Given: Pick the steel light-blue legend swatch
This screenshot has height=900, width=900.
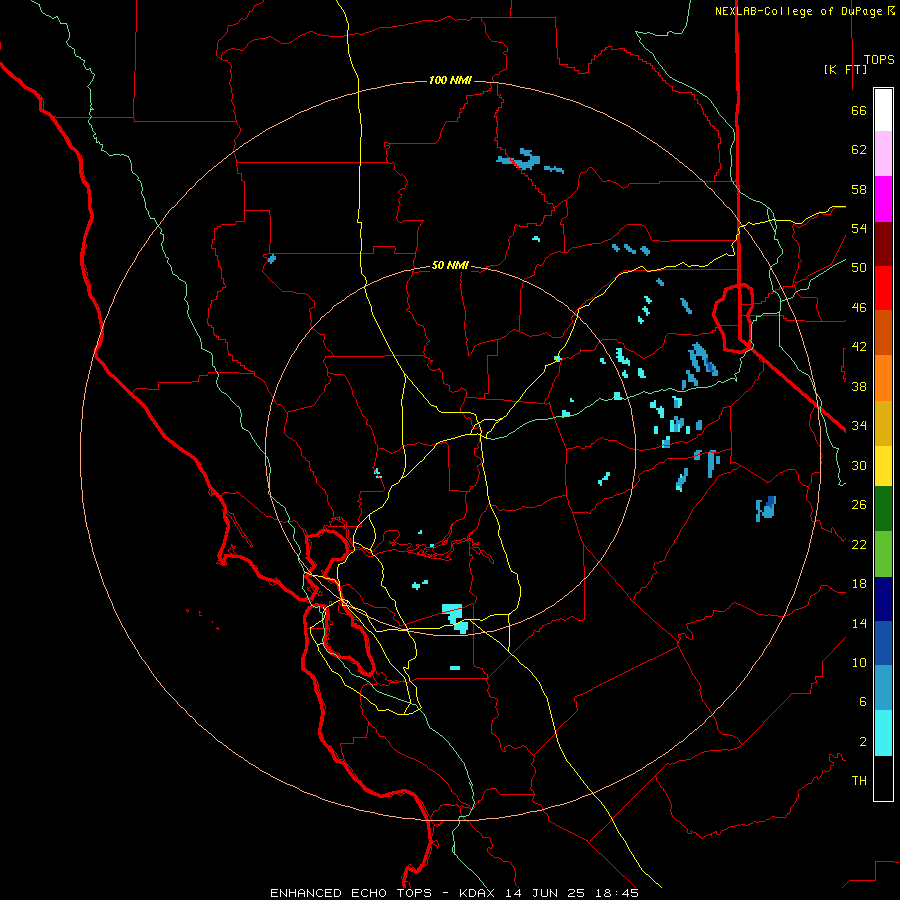Looking at the screenshot, I should [883, 687].
